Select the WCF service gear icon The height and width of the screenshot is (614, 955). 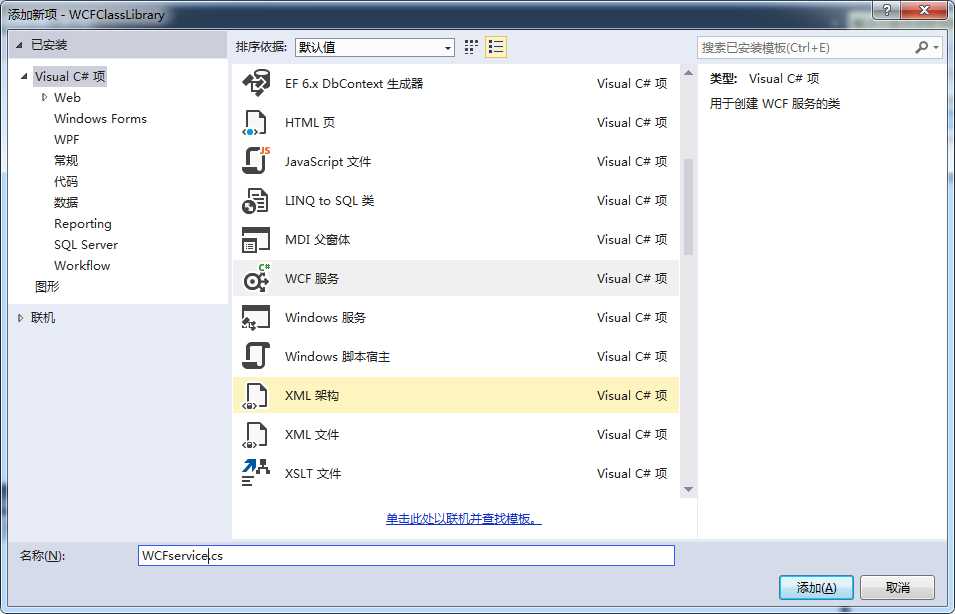tap(256, 278)
